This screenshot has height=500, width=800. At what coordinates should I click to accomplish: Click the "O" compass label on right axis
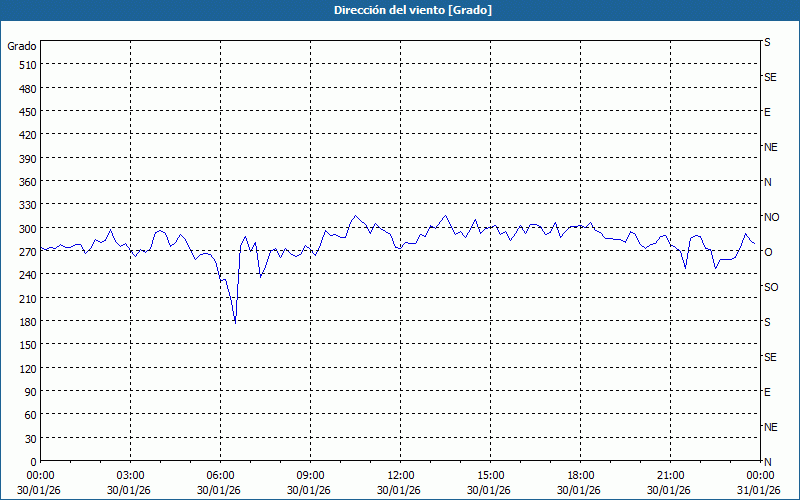pyautogui.click(x=768, y=252)
